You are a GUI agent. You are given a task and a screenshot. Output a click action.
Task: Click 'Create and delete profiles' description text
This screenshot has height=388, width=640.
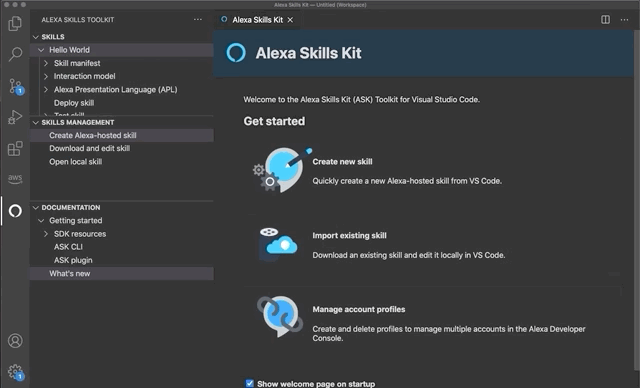tap(449, 333)
